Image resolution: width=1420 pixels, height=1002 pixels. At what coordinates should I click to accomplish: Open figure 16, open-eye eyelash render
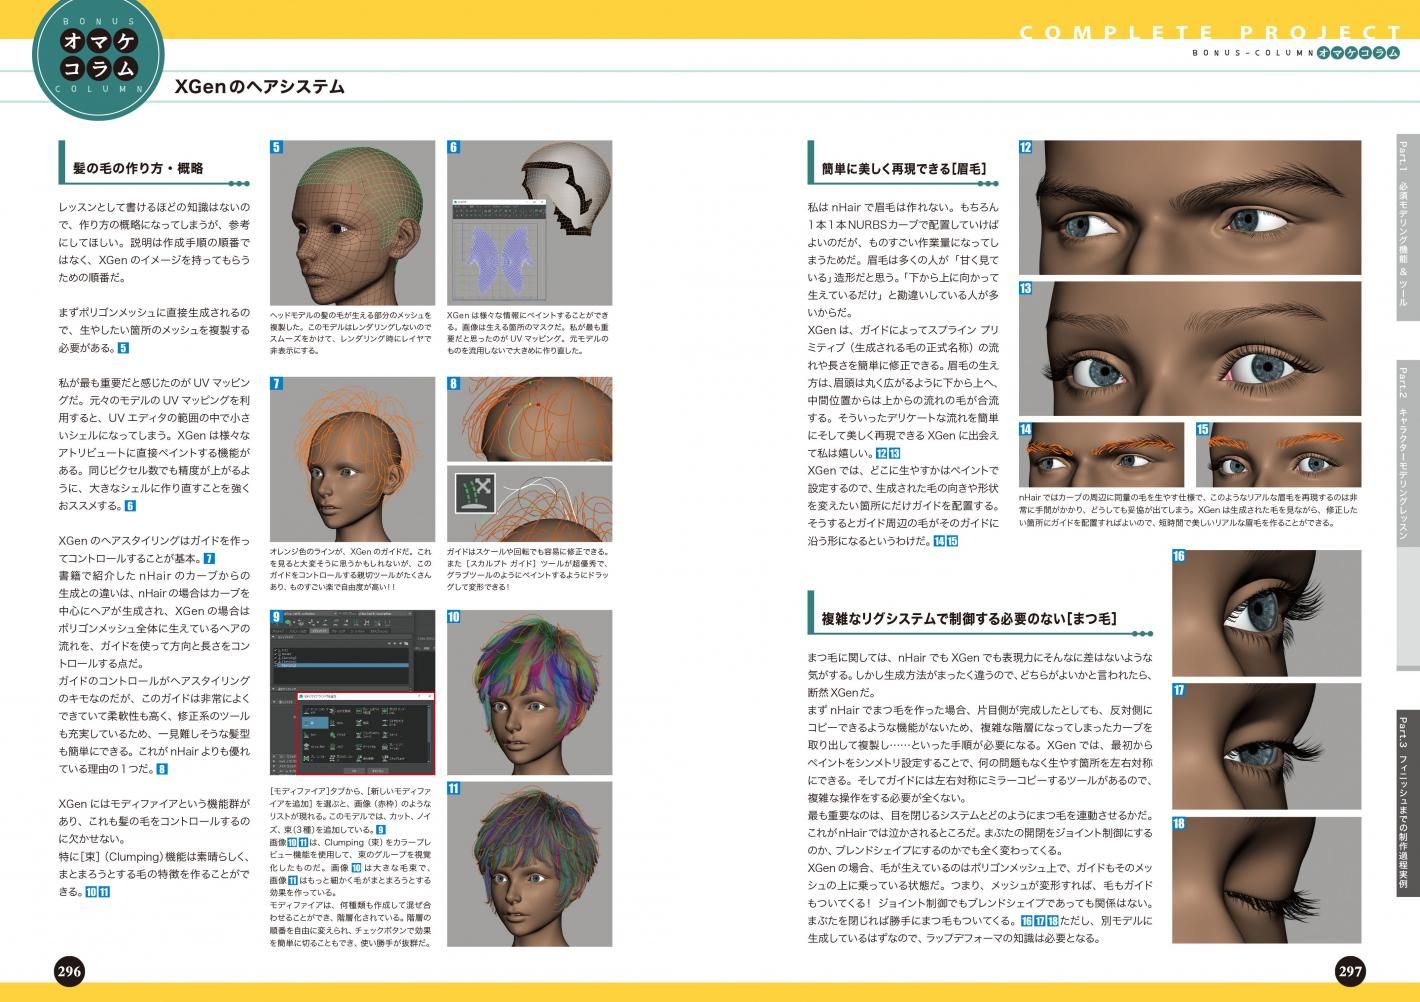coord(1267,612)
